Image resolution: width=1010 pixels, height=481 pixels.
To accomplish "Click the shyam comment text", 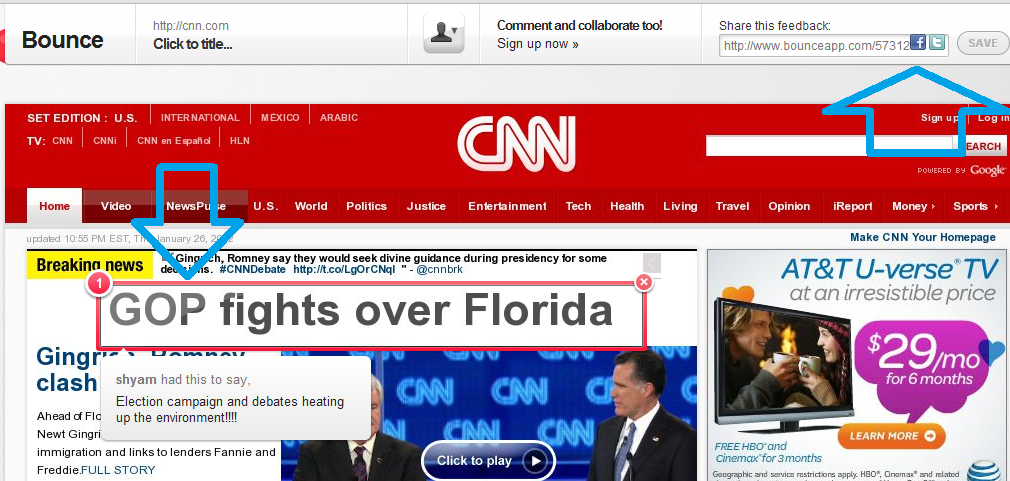I will point(230,410).
